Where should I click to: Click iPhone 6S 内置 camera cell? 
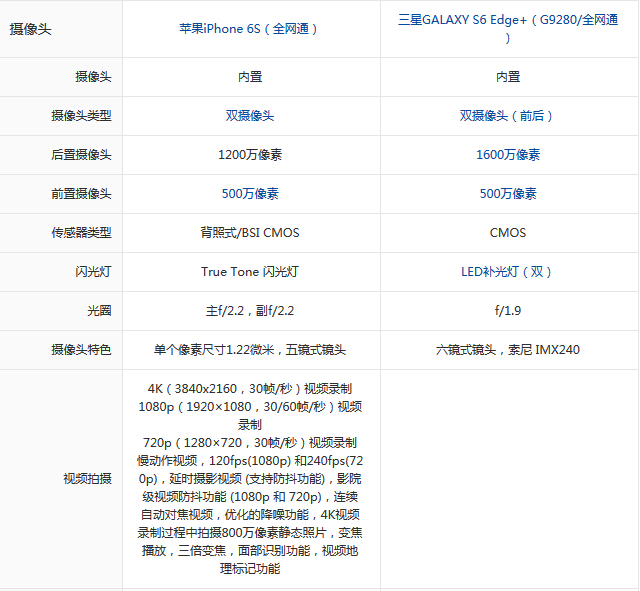pos(250,77)
